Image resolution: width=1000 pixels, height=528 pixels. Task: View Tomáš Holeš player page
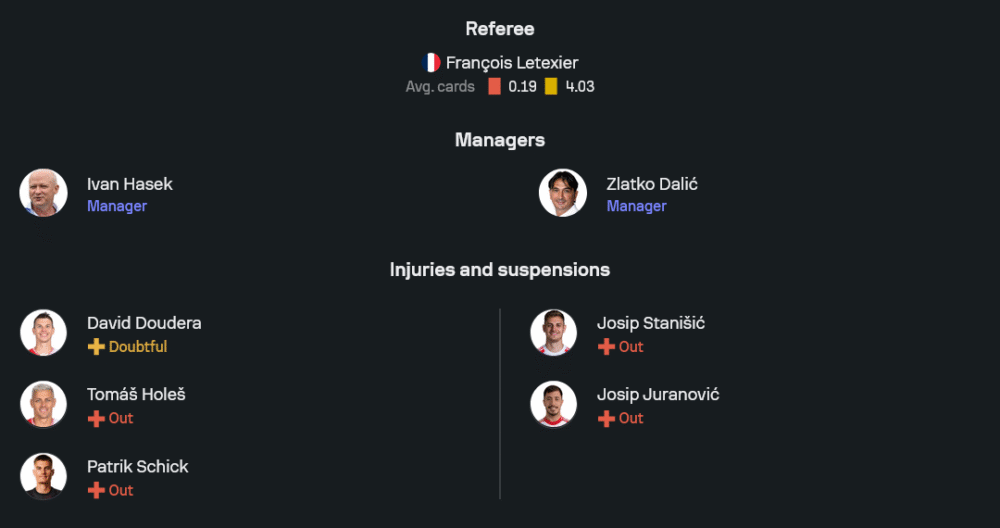pos(136,394)
